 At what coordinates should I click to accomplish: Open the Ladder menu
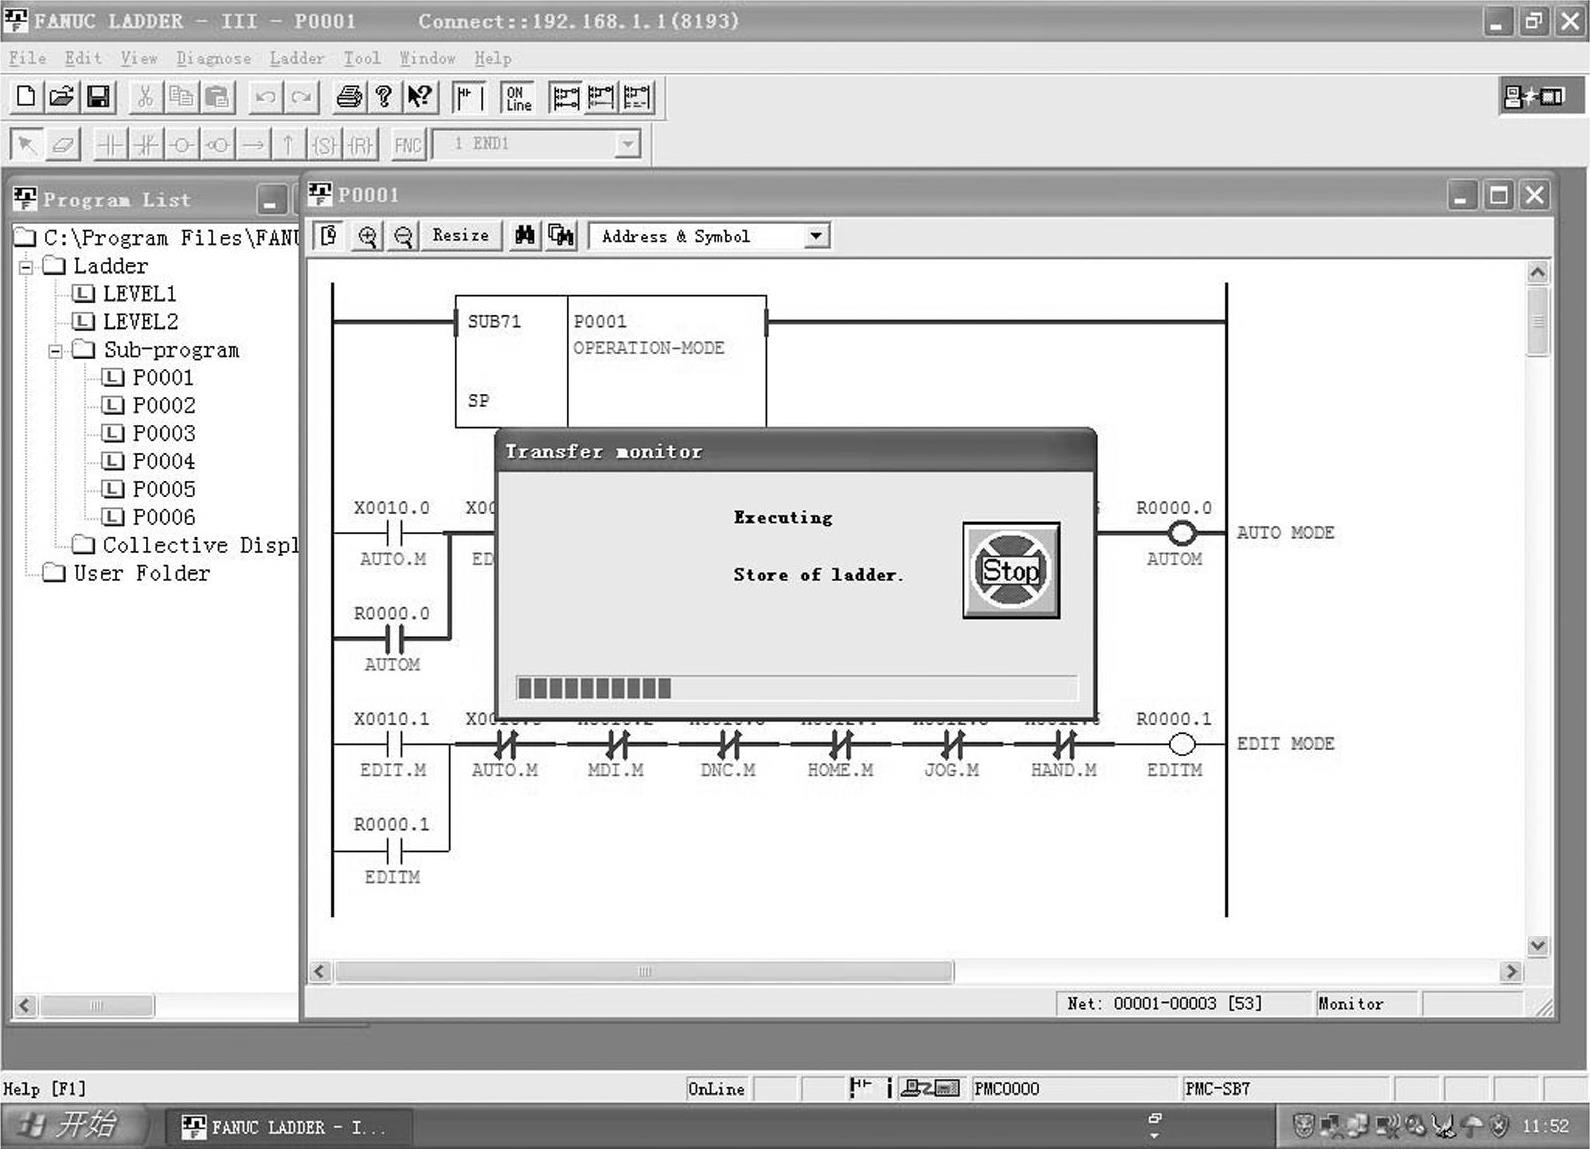pyautogui.click(x=297, y=58)
